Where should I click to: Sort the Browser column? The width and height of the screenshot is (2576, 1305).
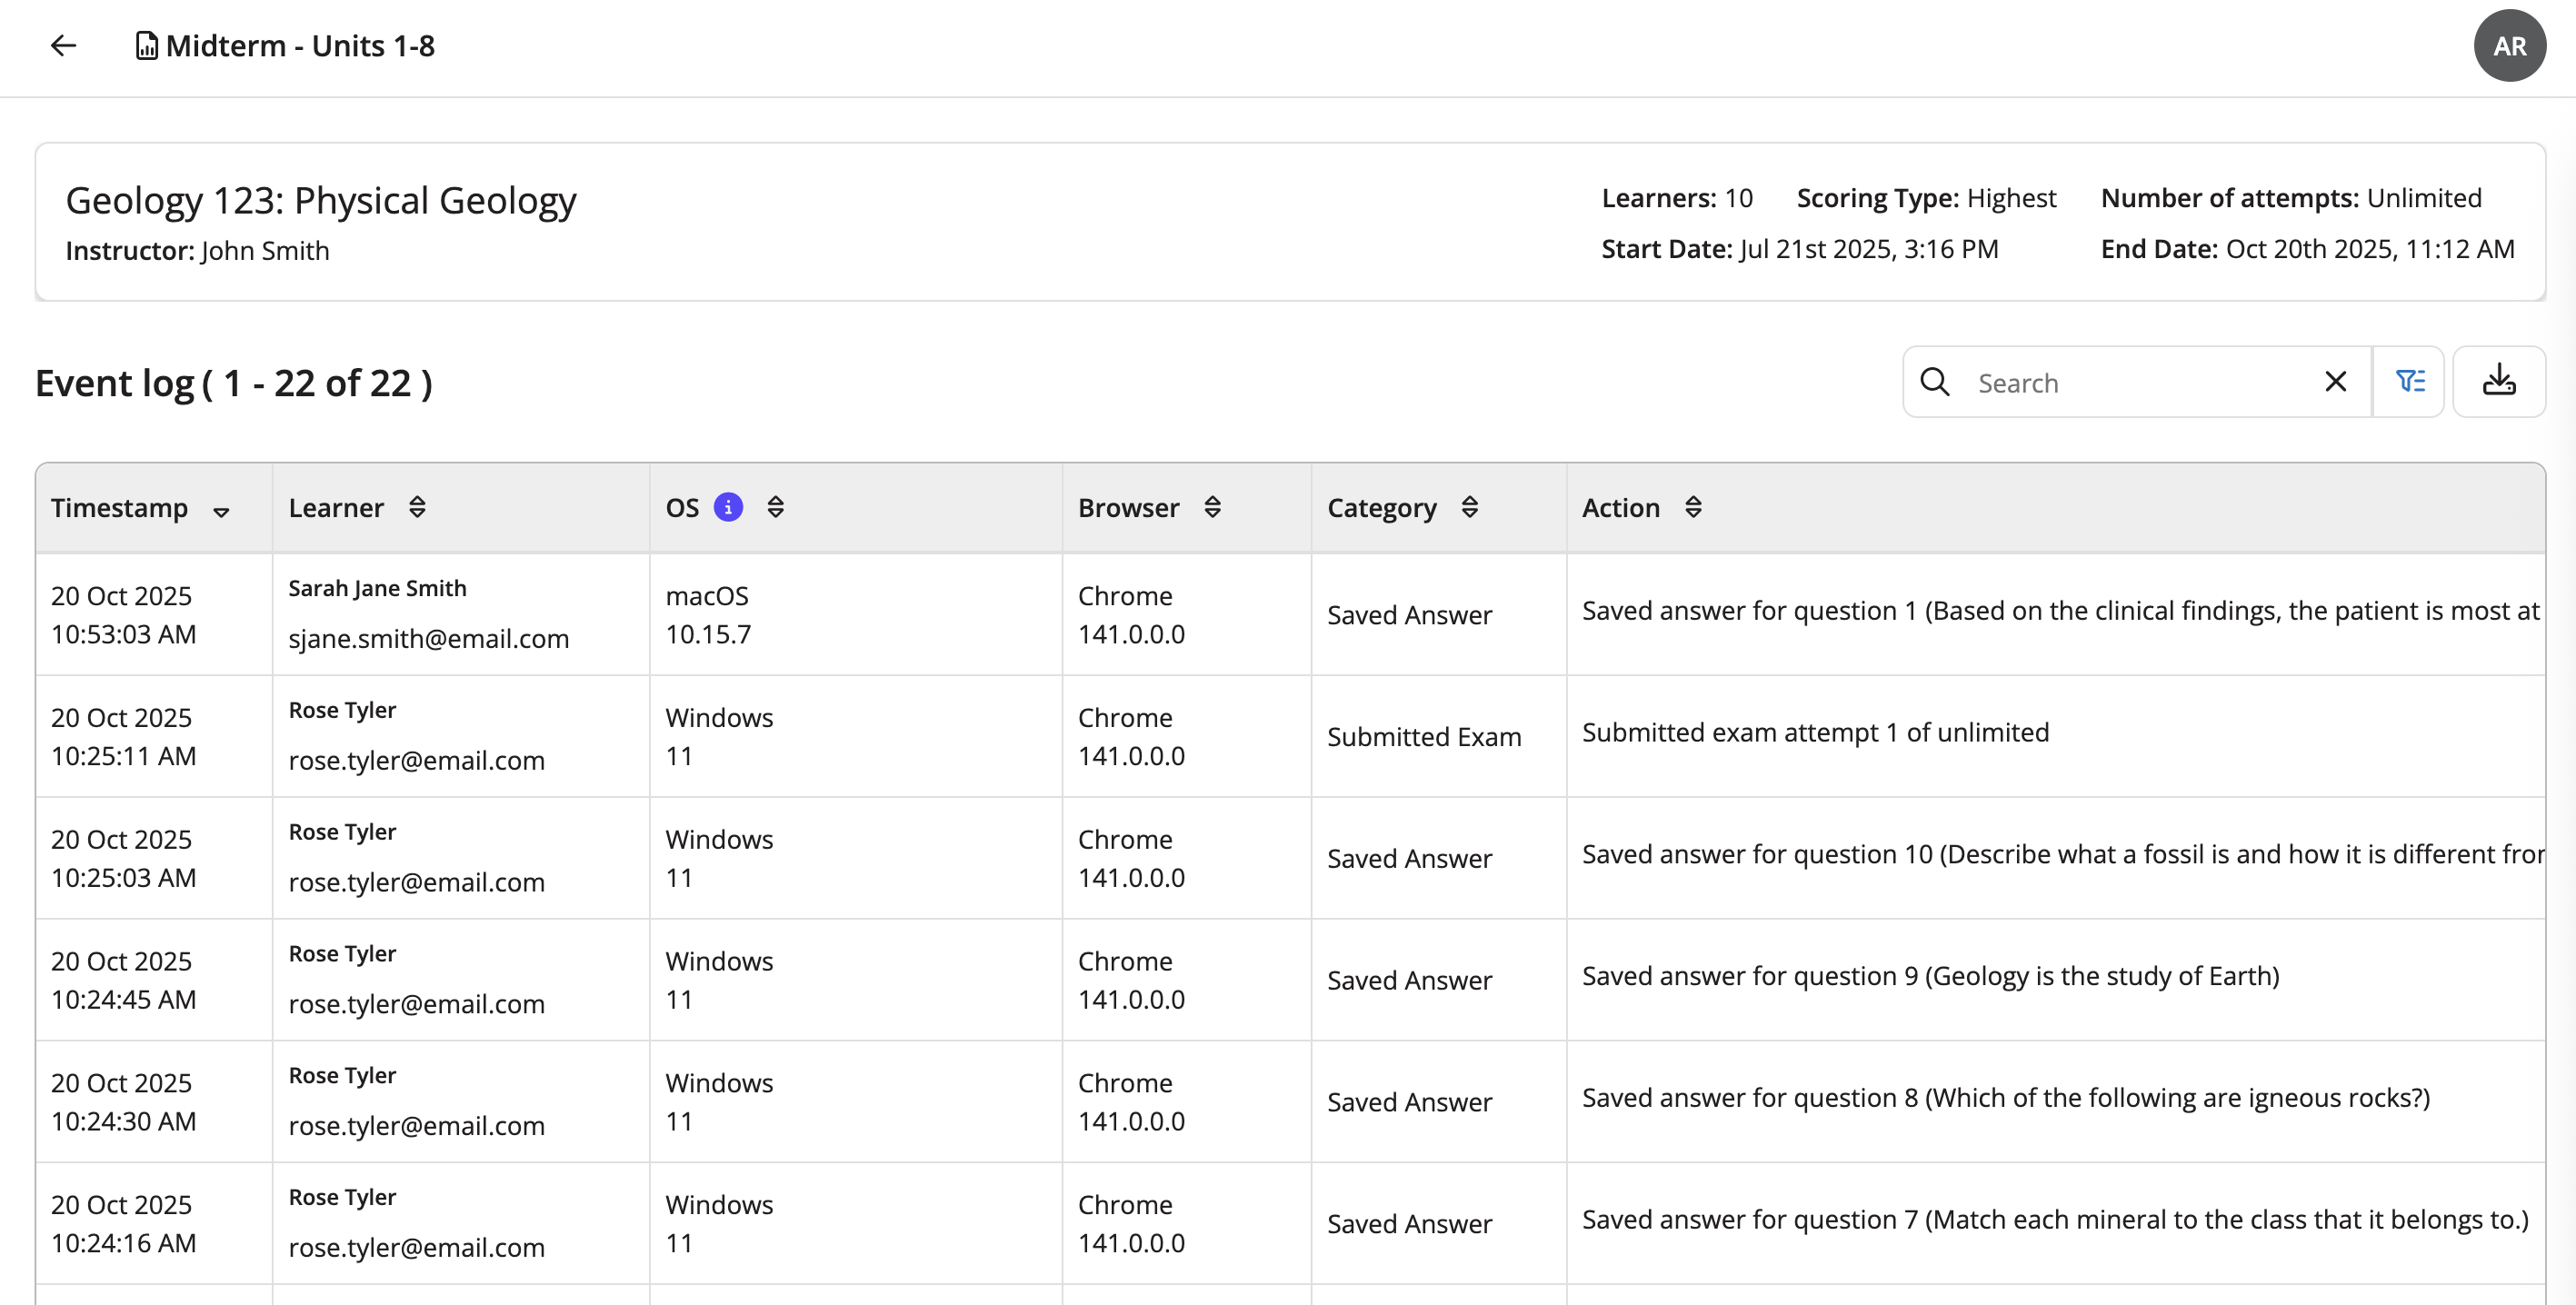(1212, 508)
